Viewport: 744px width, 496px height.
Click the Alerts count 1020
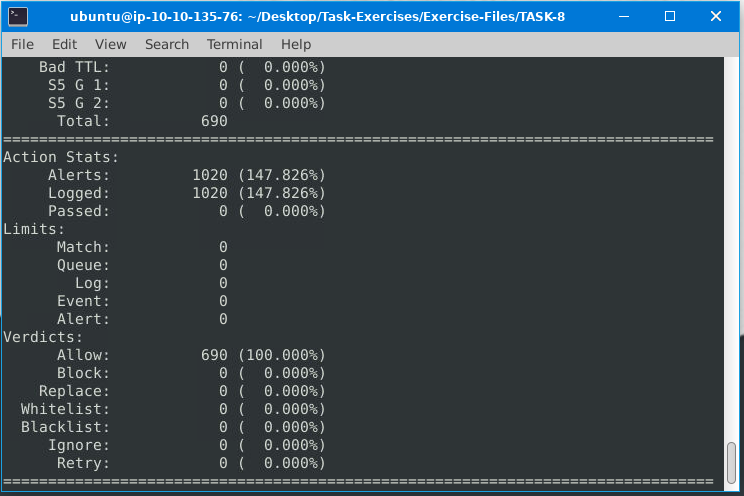coord(210,175)
